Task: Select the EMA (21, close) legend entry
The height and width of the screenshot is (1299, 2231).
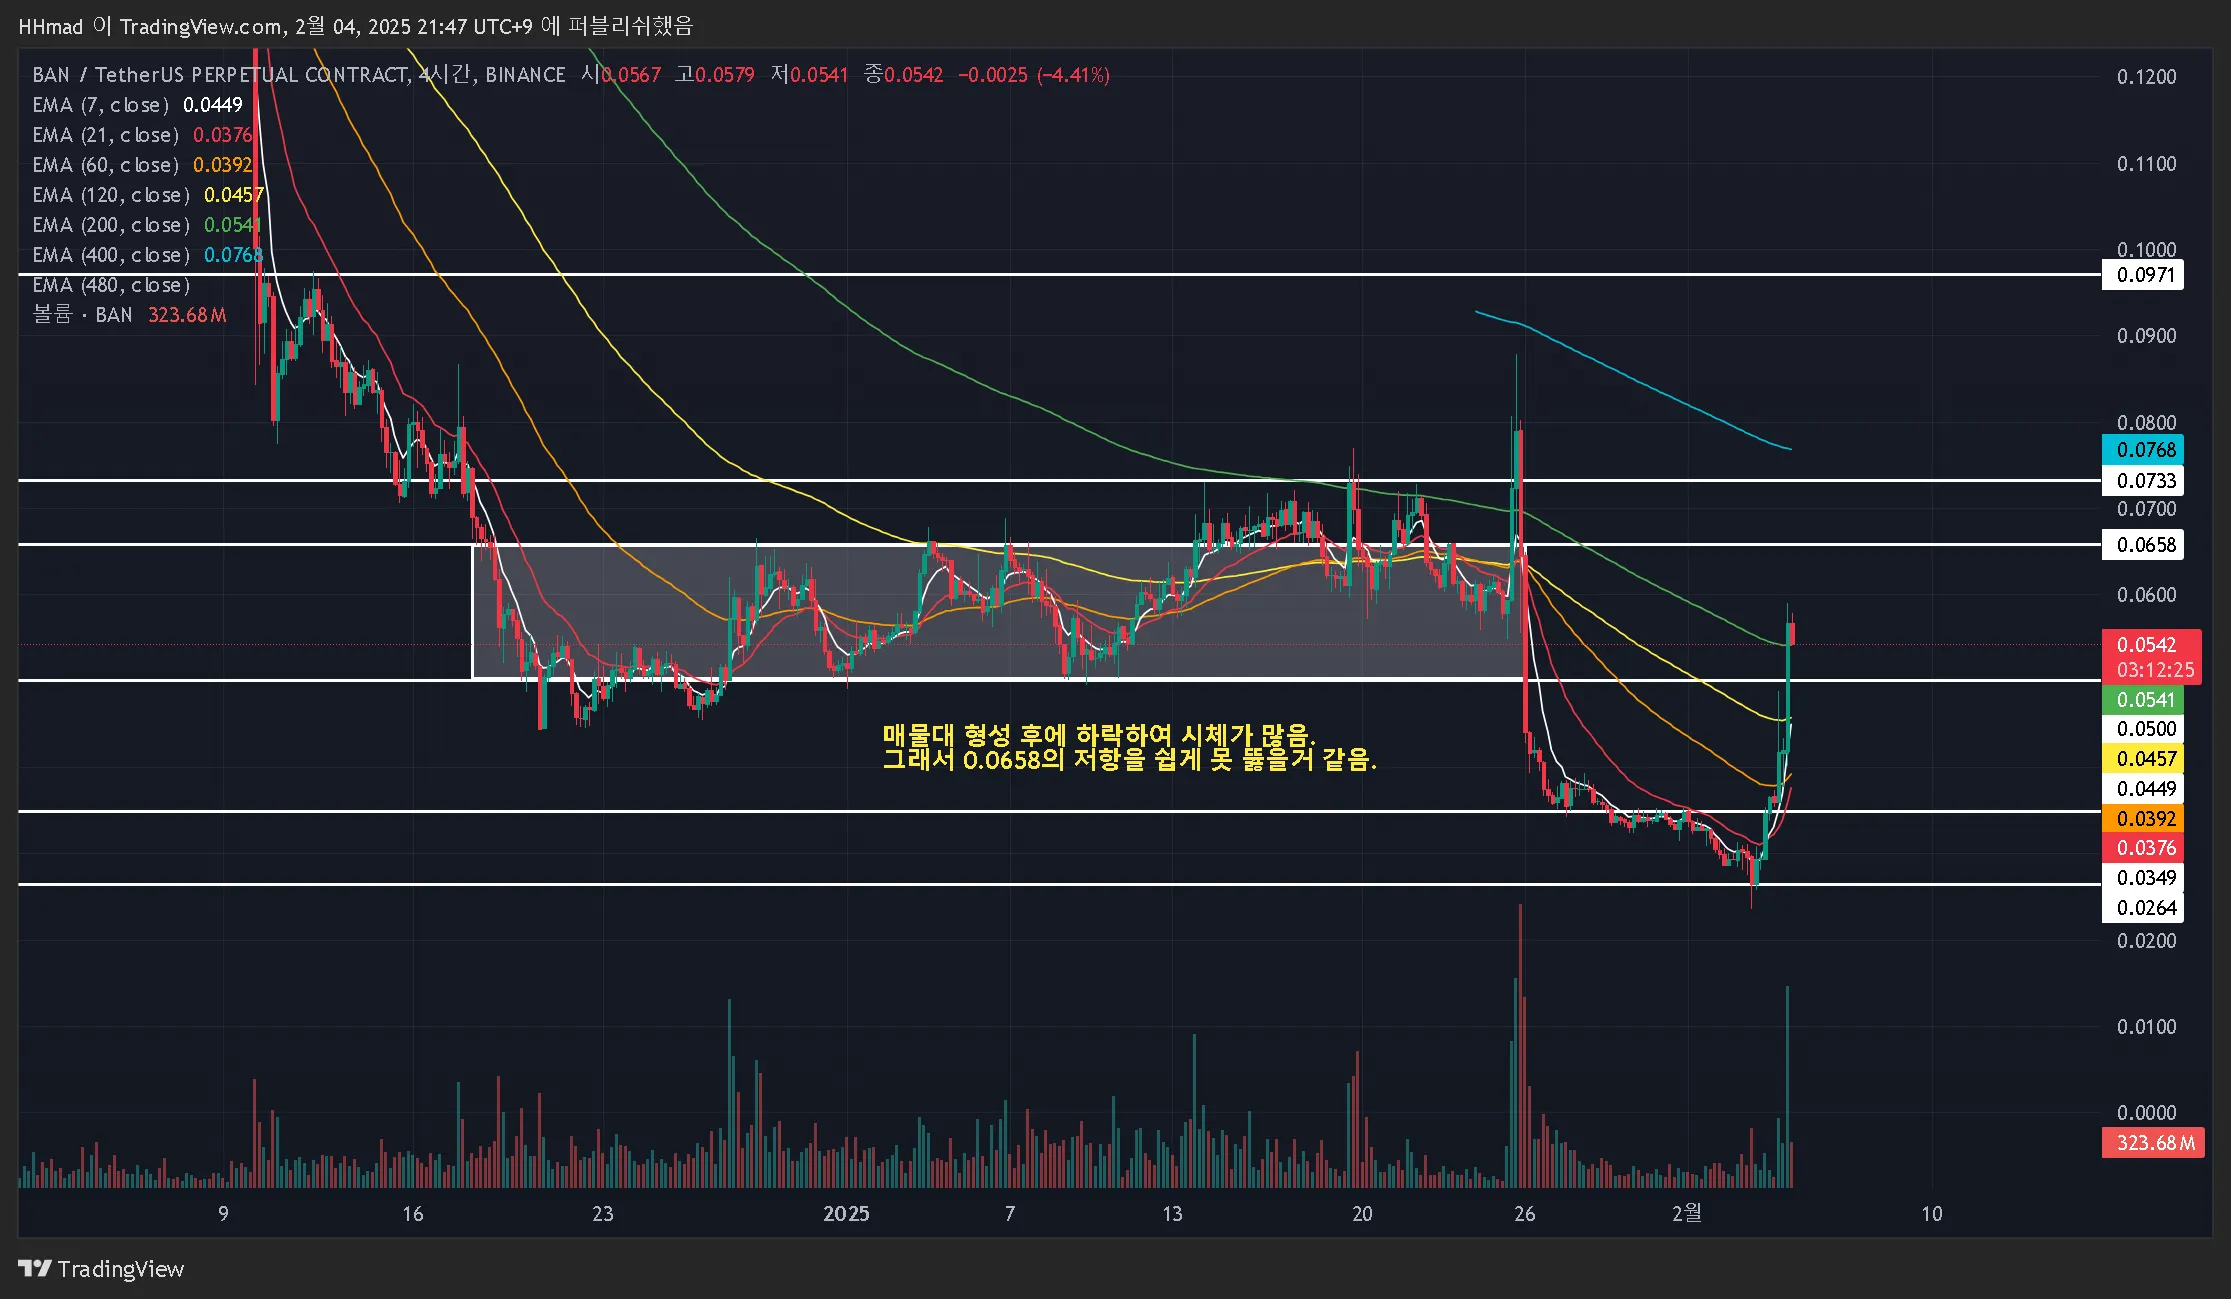Action: point(142,135)
